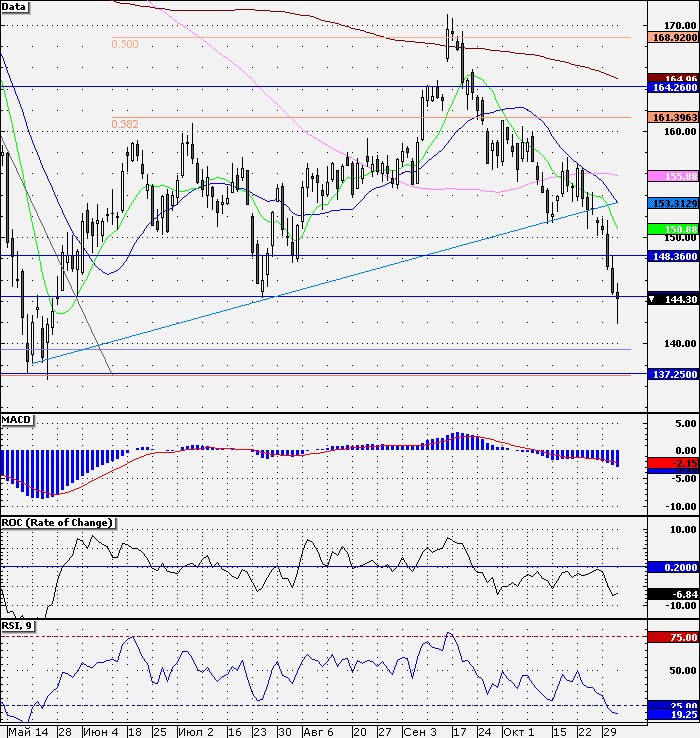This screenshot has height=738, width=700.
Task: Click the -10.00 label in MACD panel
Action: pos(680,507)
